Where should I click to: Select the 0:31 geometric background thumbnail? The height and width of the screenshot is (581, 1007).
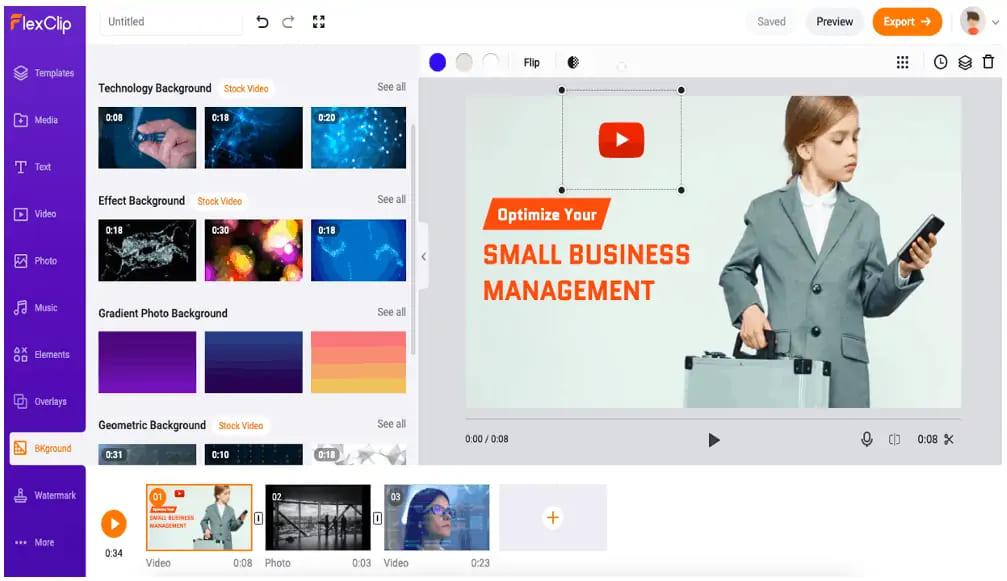[147, 455]
